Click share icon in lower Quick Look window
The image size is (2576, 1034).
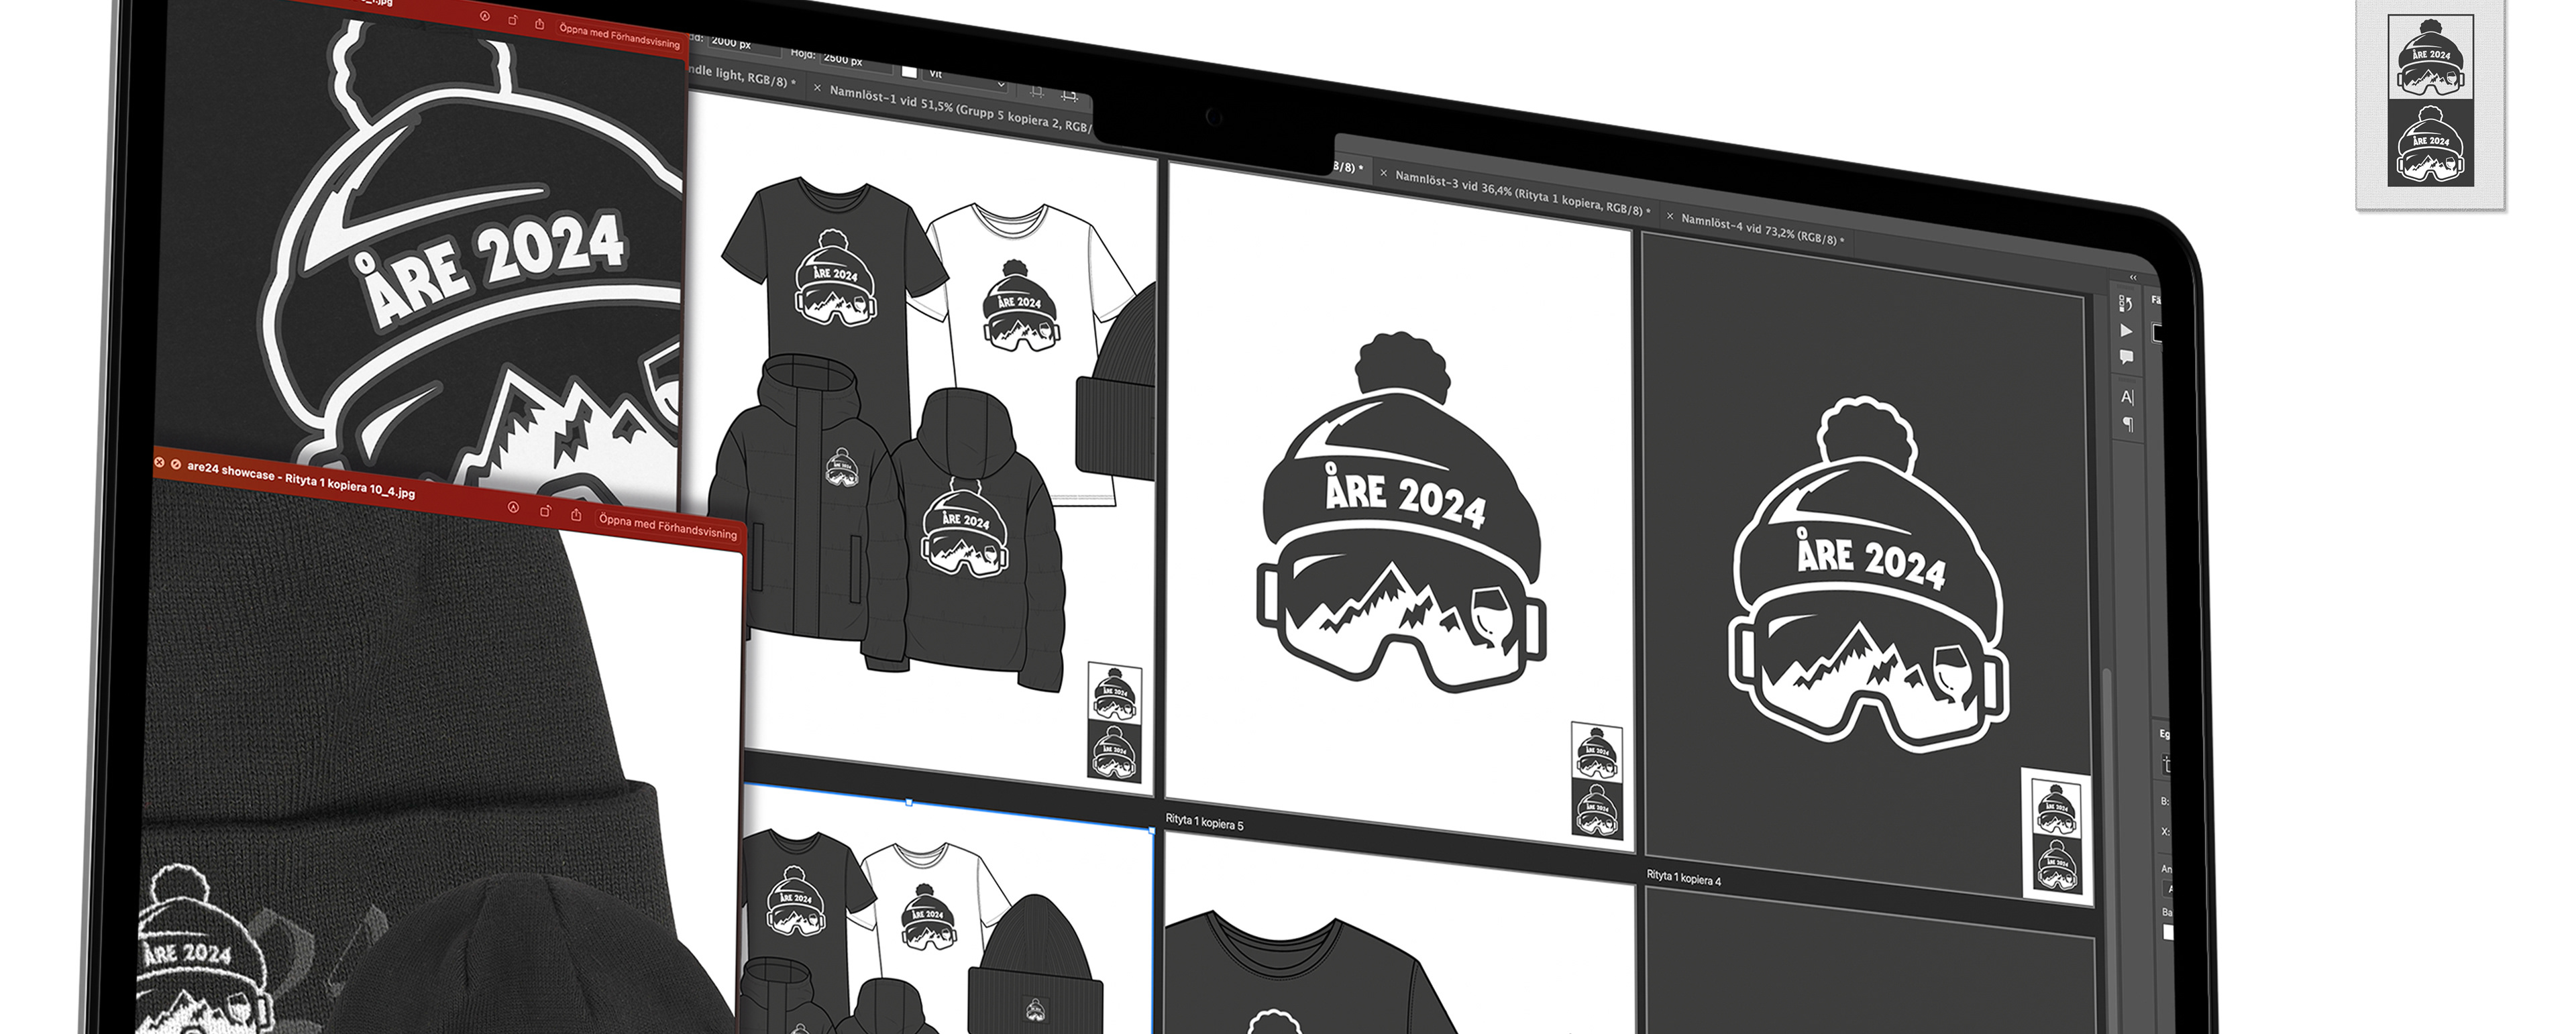coord(576,514)
